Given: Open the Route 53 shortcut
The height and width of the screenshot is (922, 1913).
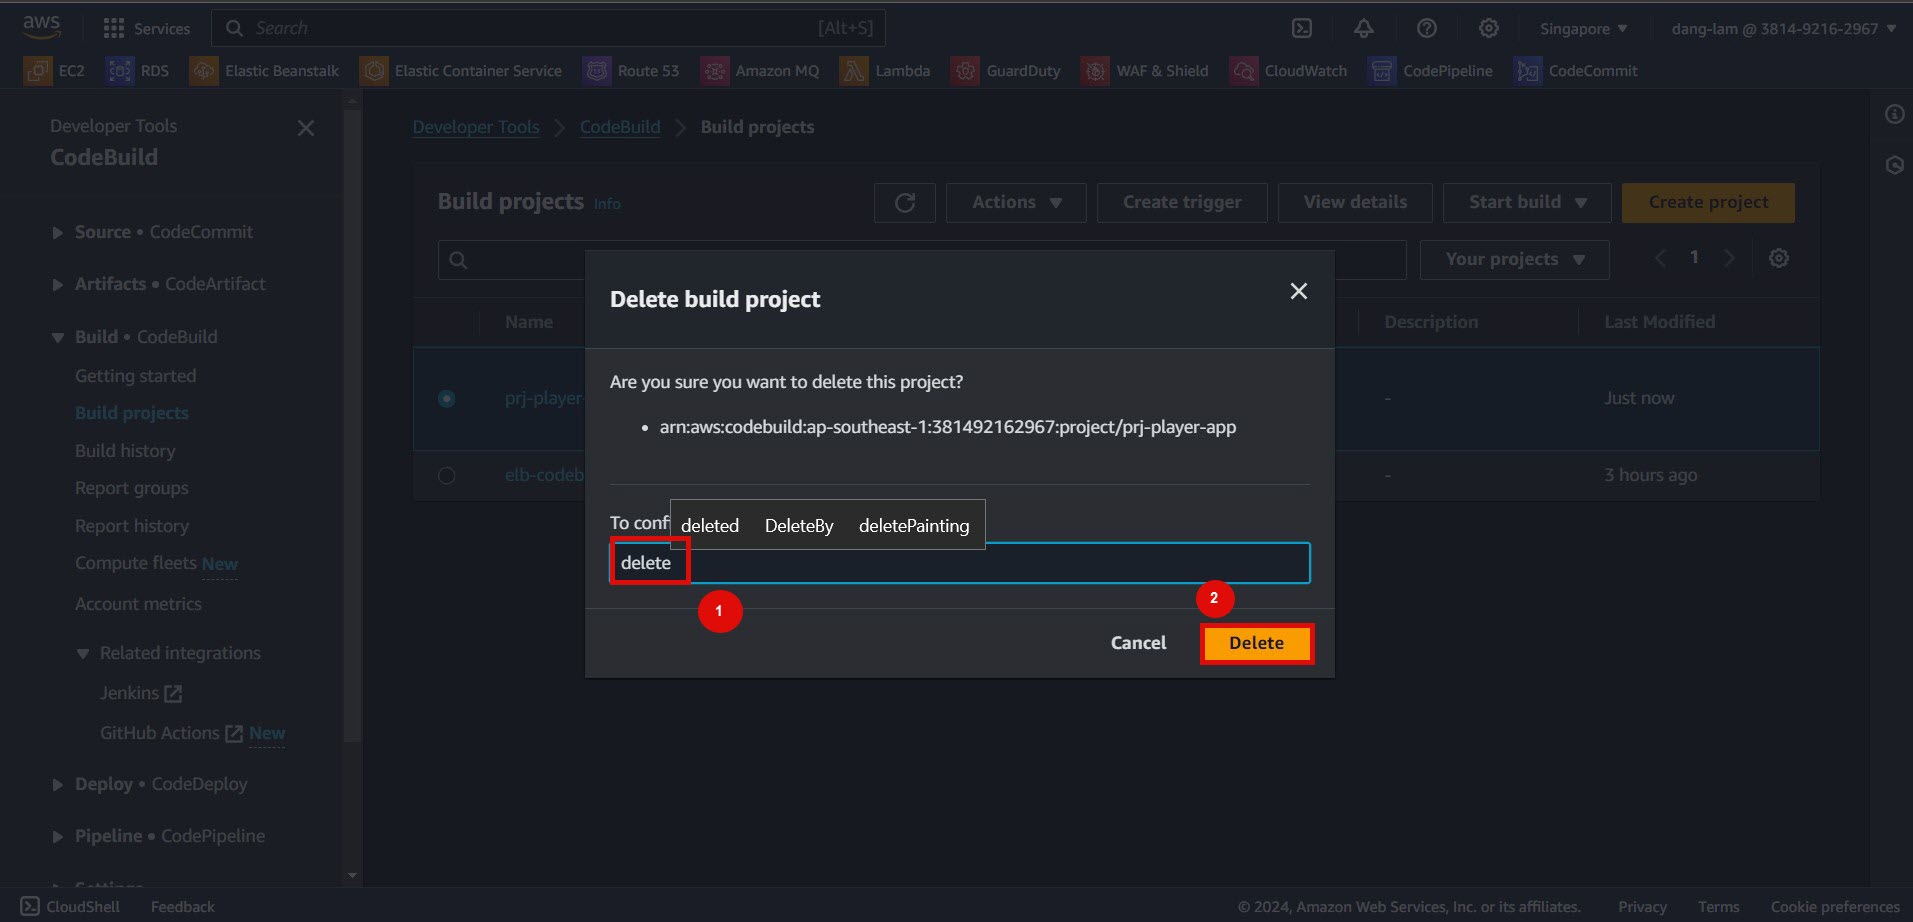Looking at the screenshot, I should point(631,71).
